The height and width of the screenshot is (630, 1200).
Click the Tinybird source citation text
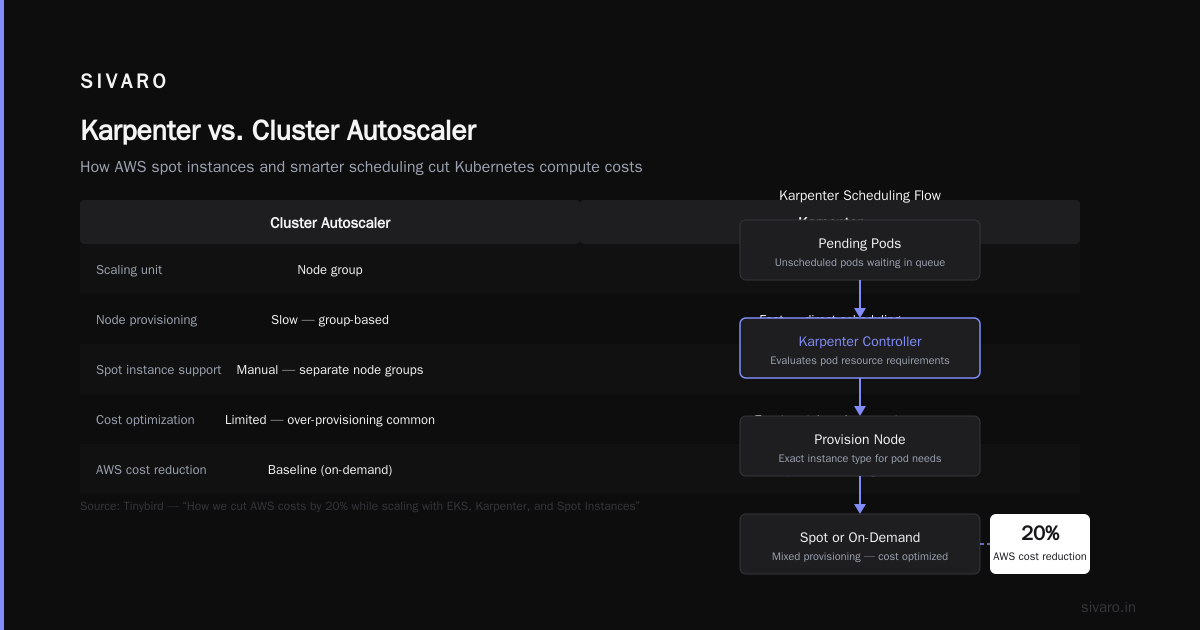360,506
